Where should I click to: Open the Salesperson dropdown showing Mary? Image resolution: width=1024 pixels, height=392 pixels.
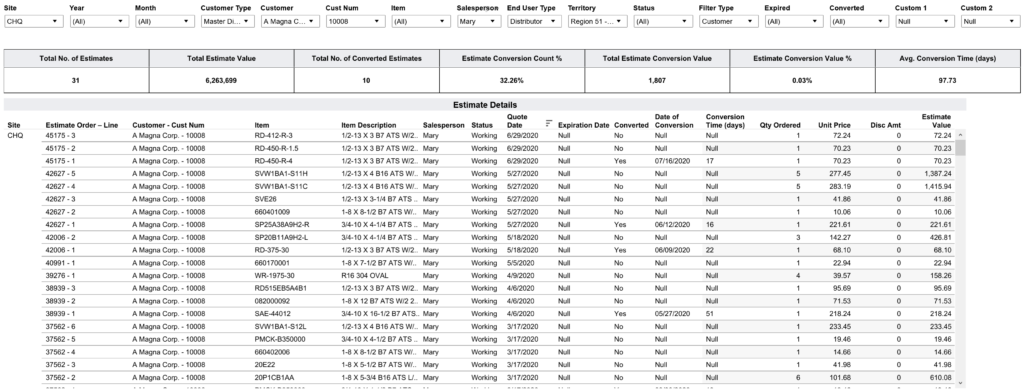tap(479, 22)
